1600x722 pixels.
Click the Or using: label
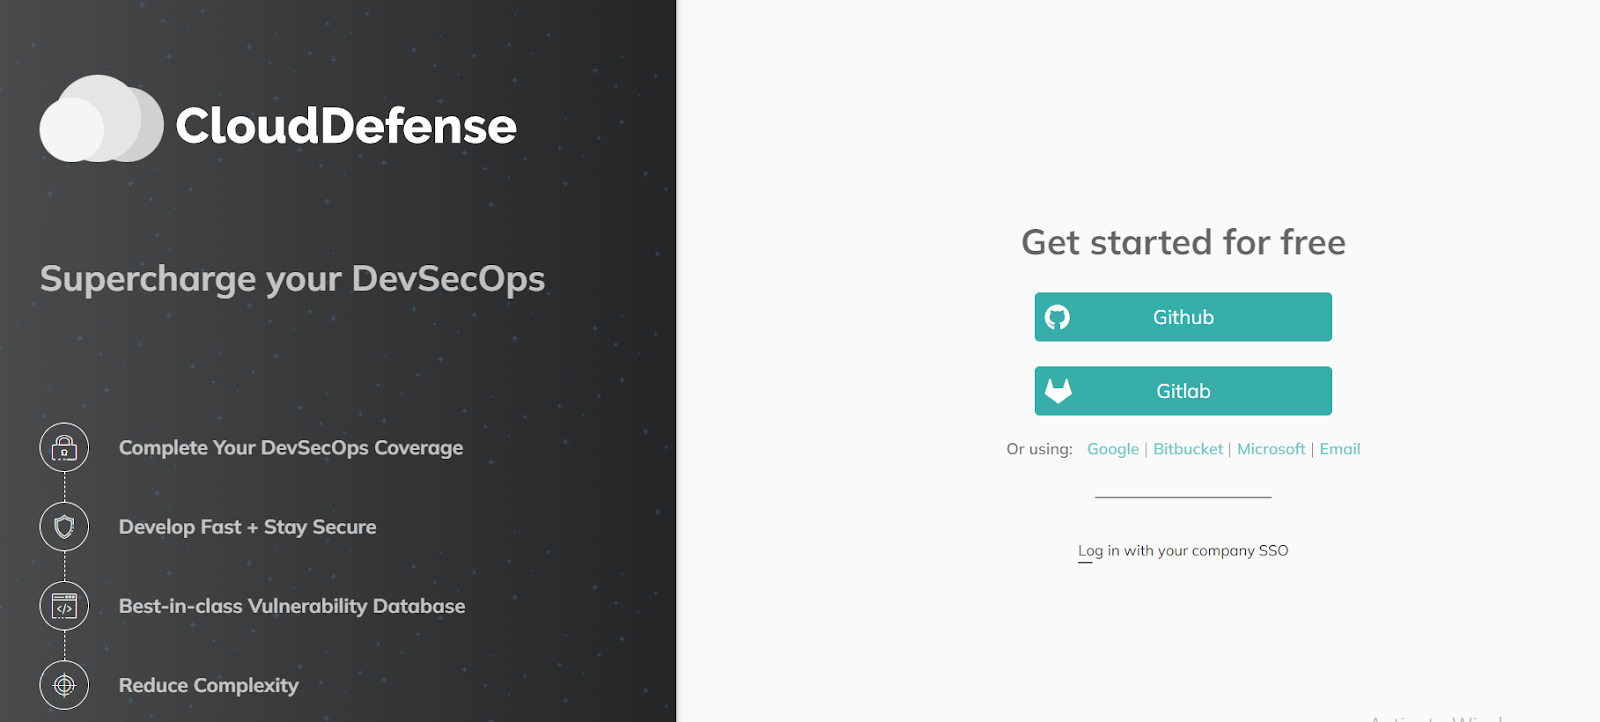click(1039, 449)
